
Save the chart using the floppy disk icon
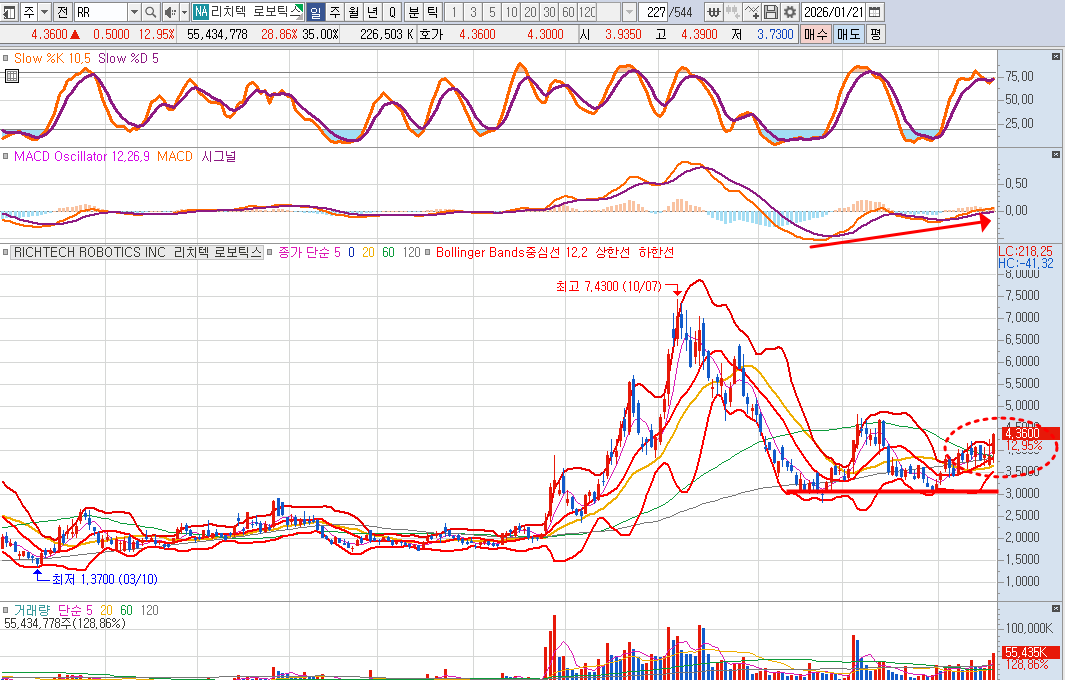point(771,12)
